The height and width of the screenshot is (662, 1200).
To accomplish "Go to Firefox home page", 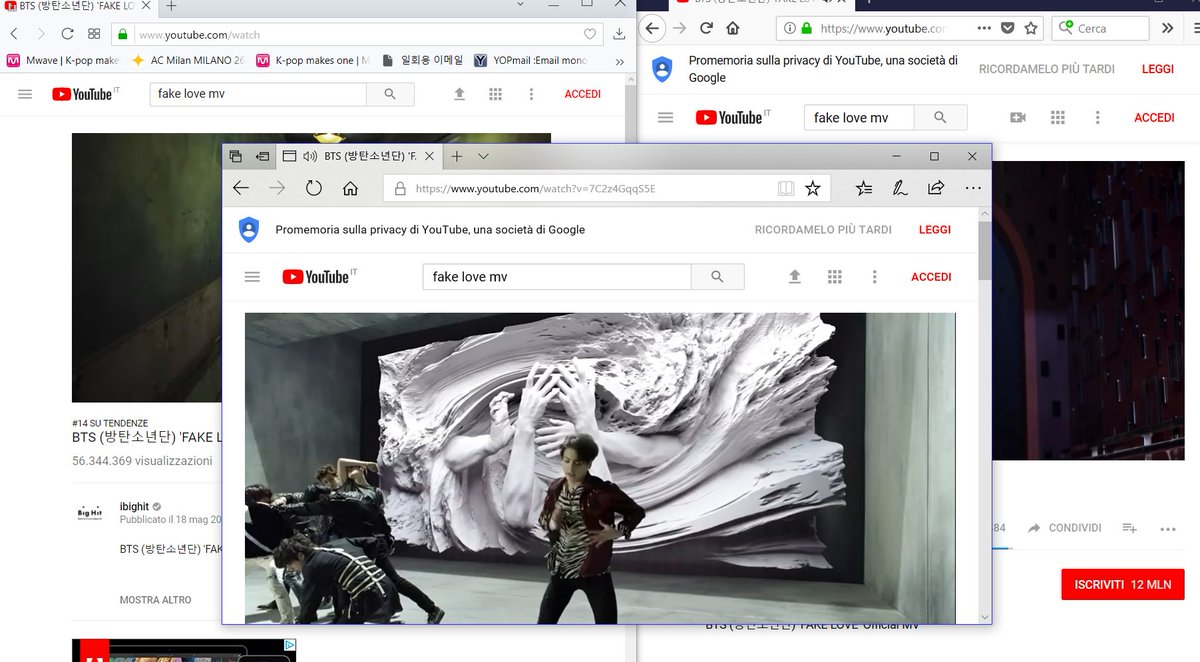I will click(733, 28).
